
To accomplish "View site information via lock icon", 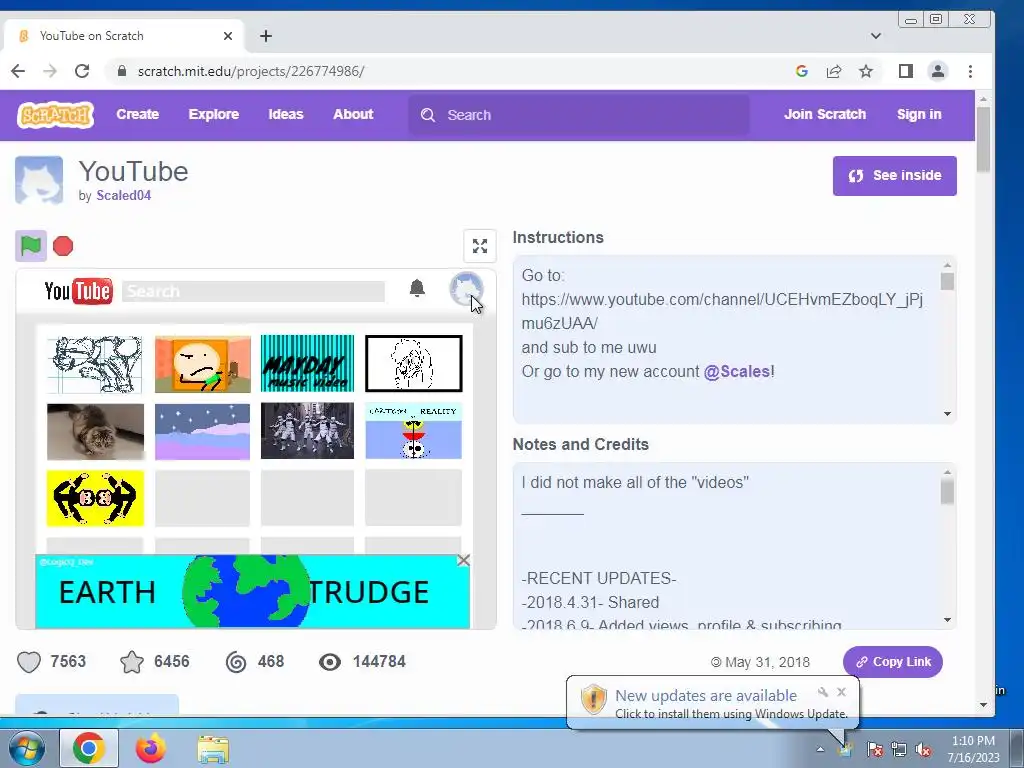I will [x=121, y=71].
